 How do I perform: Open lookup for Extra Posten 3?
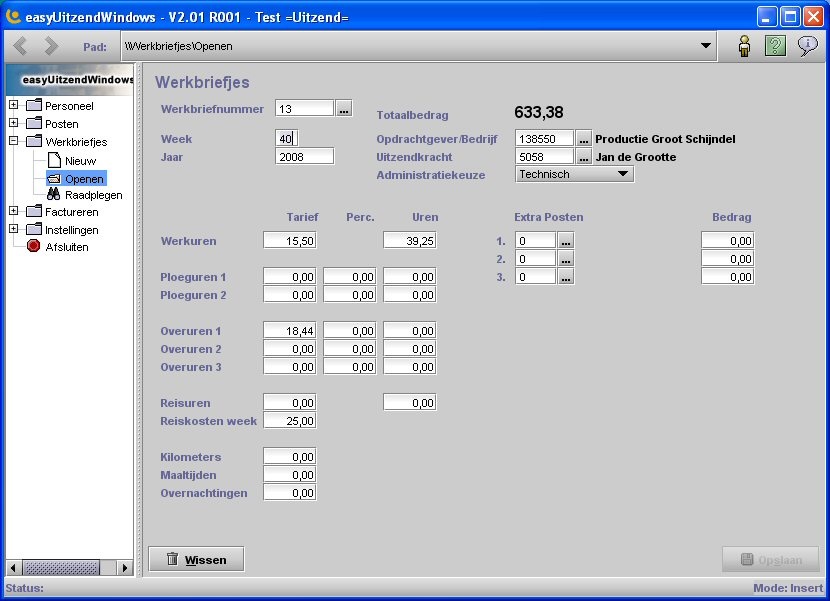point(566,276)
